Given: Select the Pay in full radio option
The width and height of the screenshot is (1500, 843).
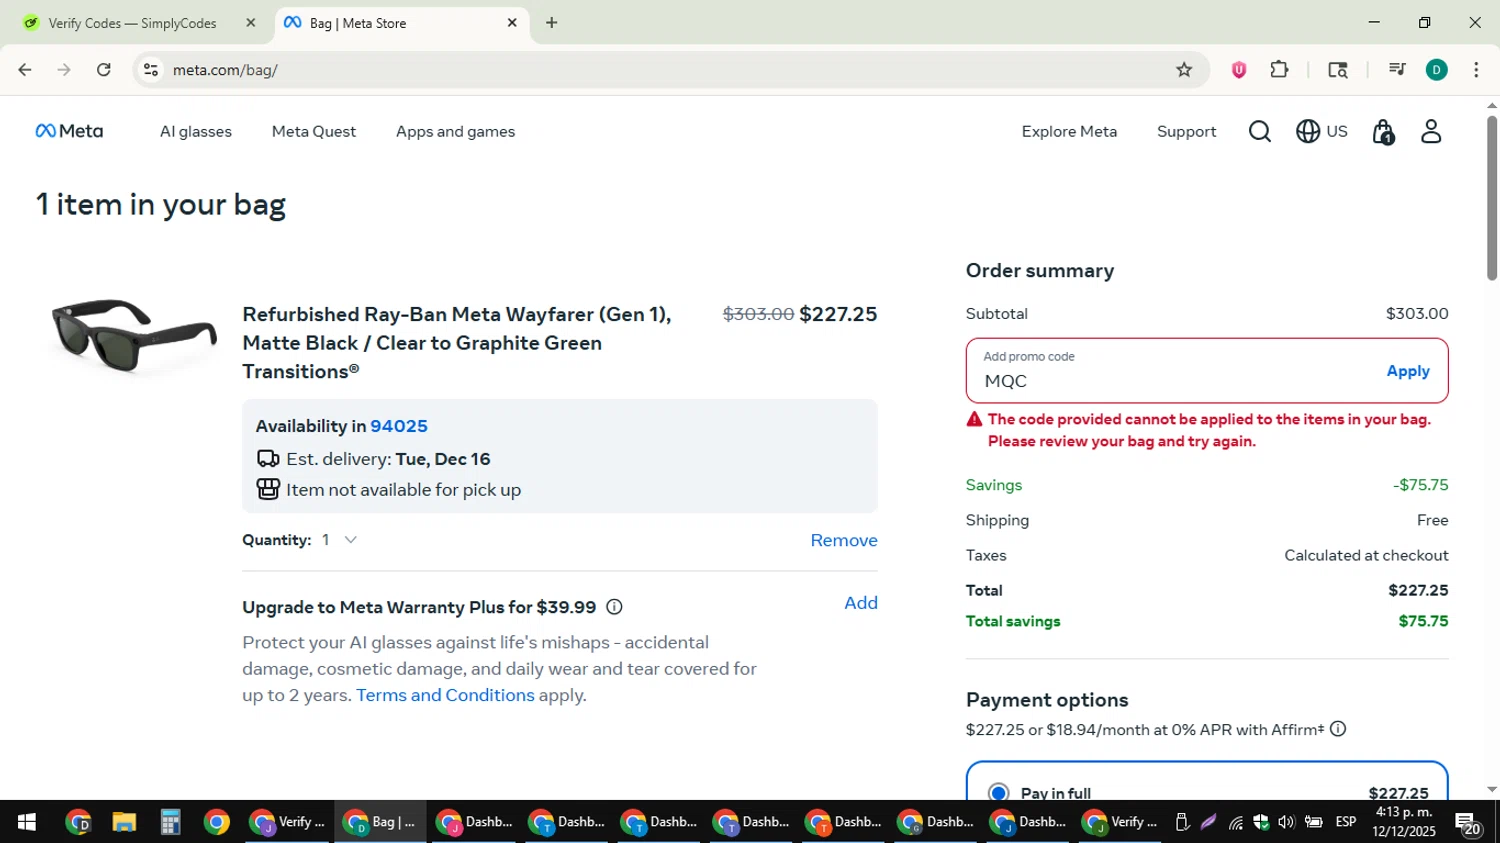Looking at the screenshot, I should [997, 793].
